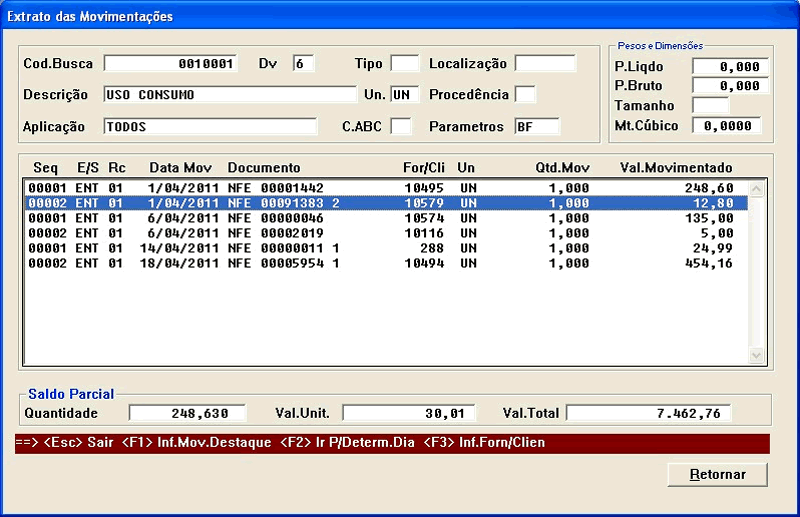The image size is (800, 517).
Task: Click the value 454,16 in Val.Movimentado
Action: tap(709, 263)
